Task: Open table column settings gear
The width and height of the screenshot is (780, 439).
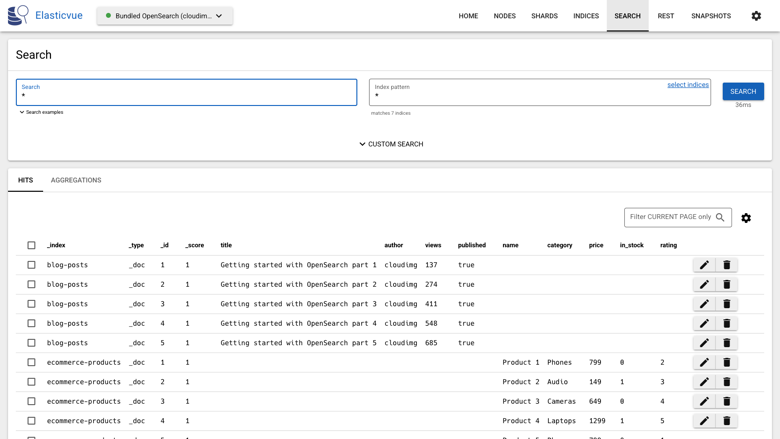Action: [x=746, y=218]
